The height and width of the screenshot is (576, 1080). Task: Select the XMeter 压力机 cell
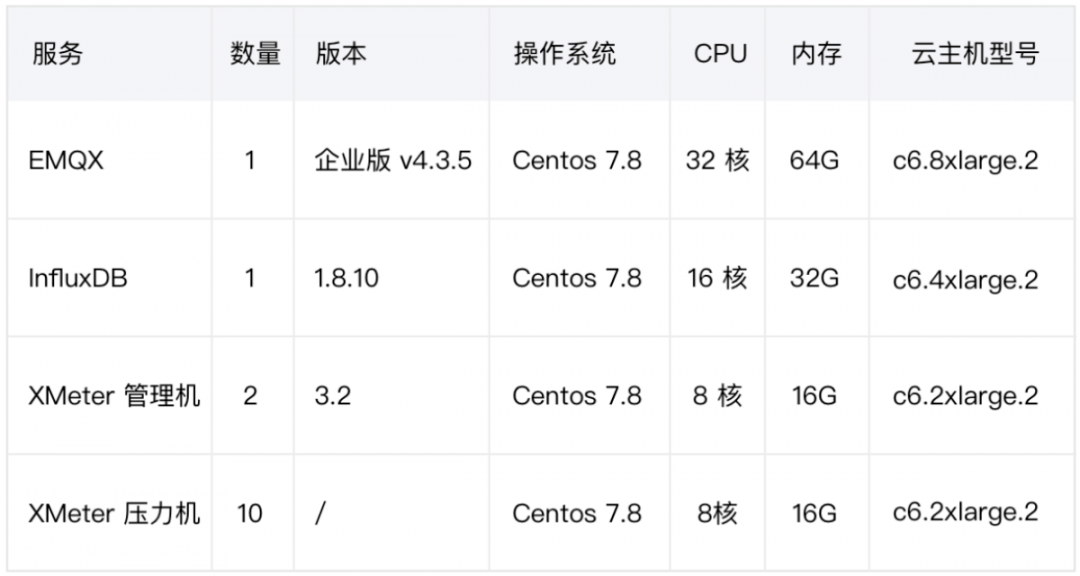click(x=114, y=514)
